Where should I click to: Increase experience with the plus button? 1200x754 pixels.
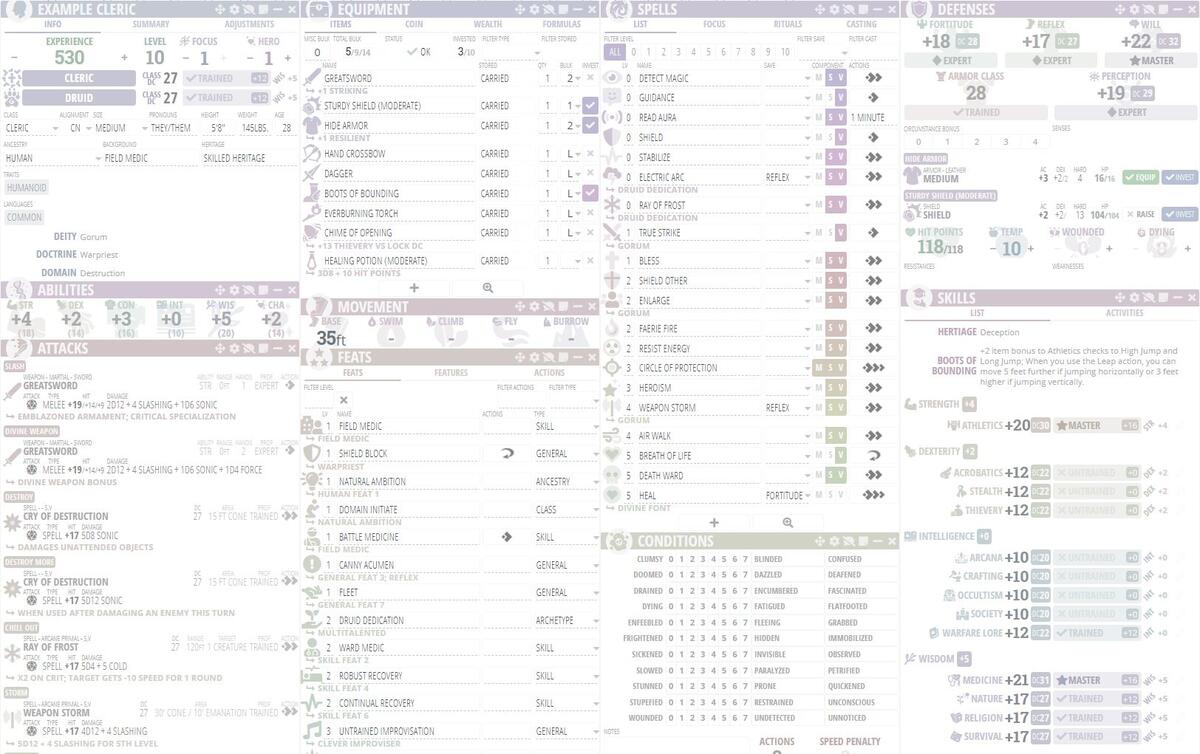pos(125,58)
